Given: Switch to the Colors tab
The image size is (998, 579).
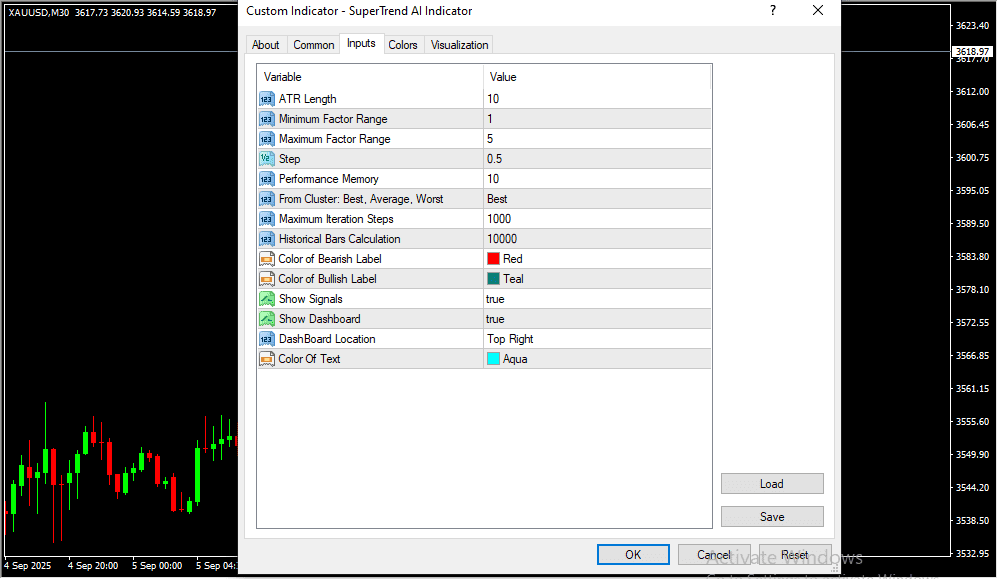Looking at the screenshot, I should point(403,45).
